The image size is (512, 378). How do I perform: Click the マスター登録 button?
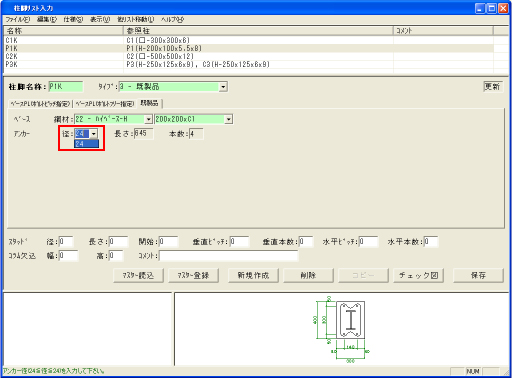click(x=193, y=275)
